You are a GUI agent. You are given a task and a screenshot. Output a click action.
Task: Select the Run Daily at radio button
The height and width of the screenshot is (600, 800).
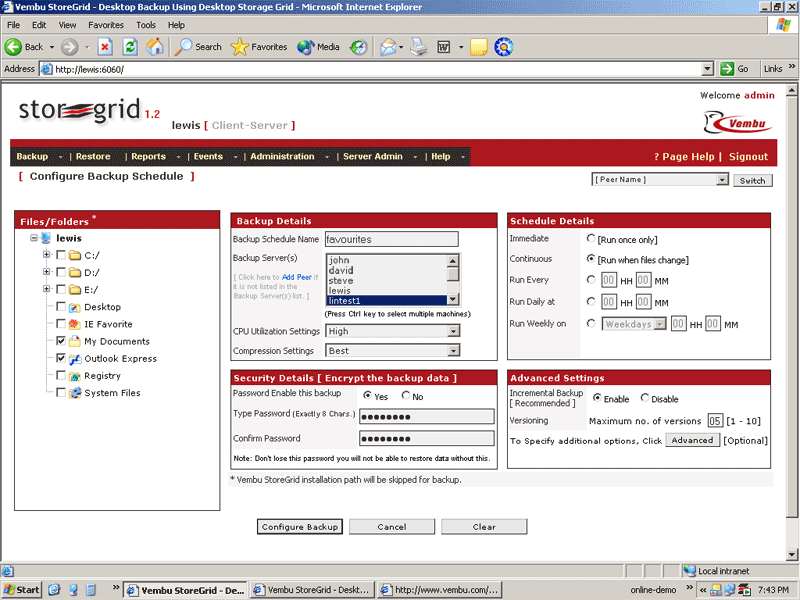point(591,302)
